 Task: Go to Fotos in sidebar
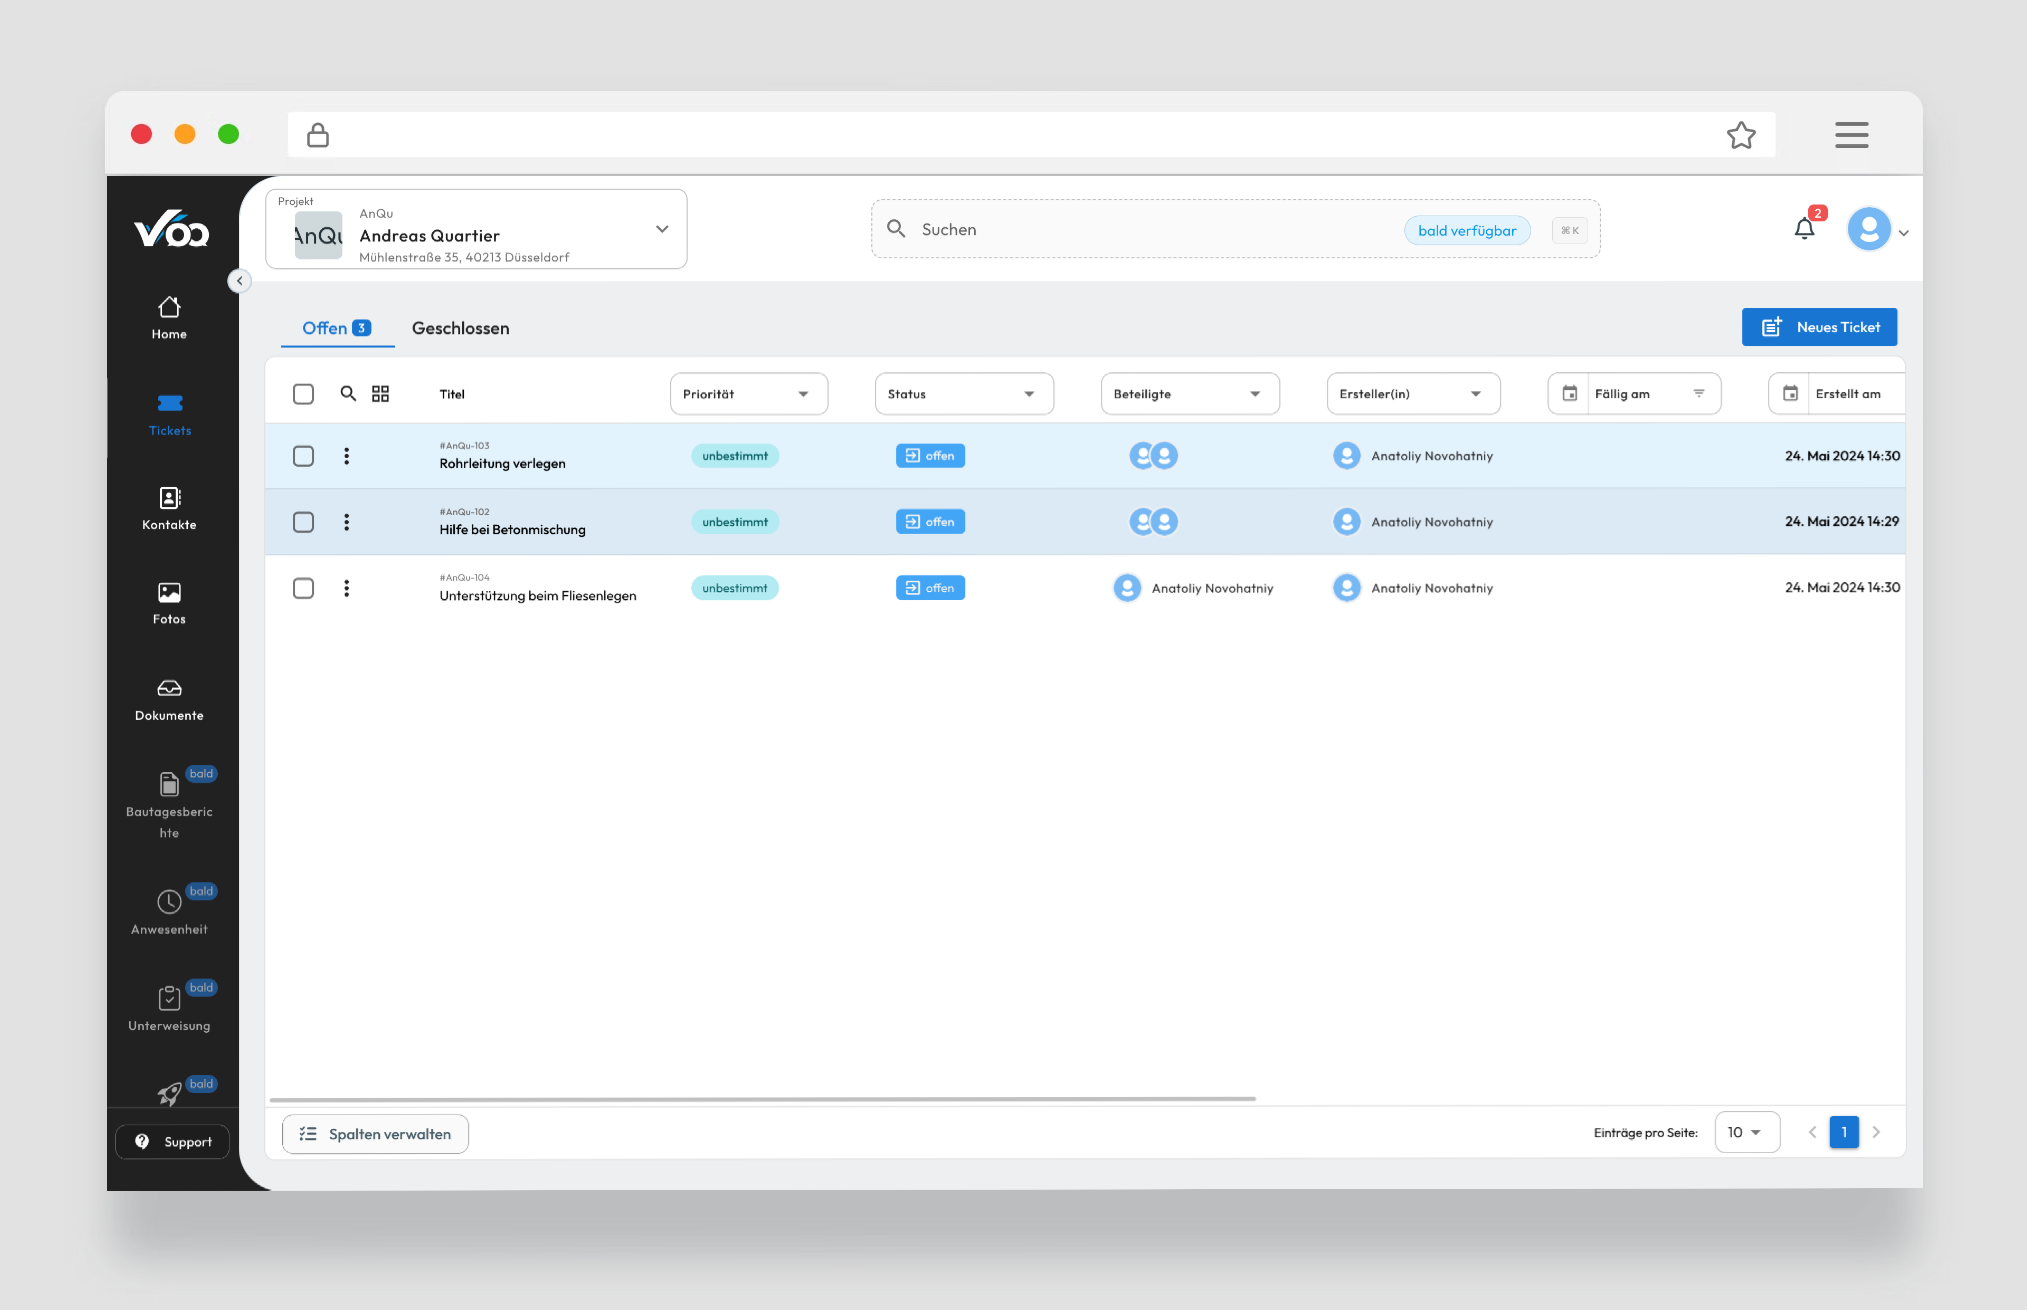point(169,603)
